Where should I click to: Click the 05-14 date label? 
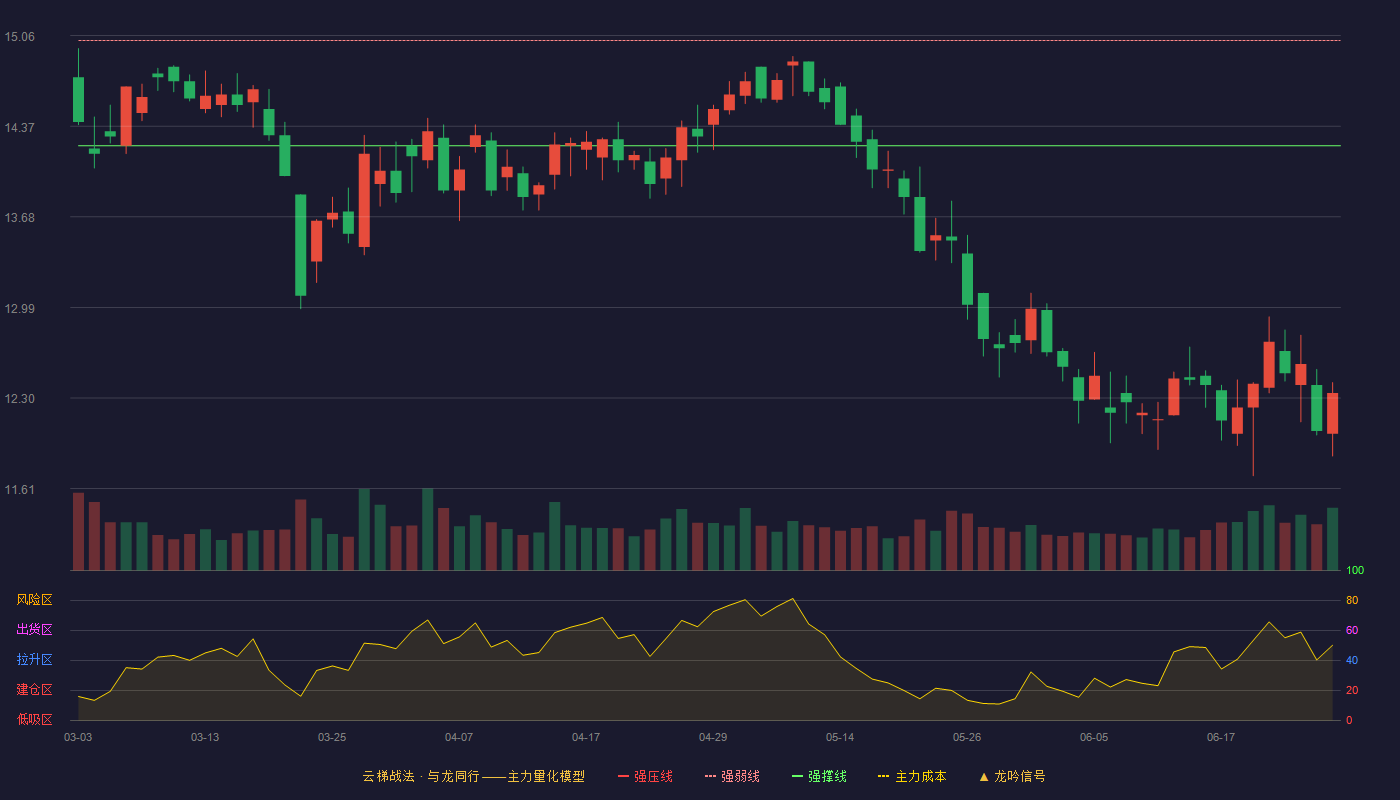(840, 737)
